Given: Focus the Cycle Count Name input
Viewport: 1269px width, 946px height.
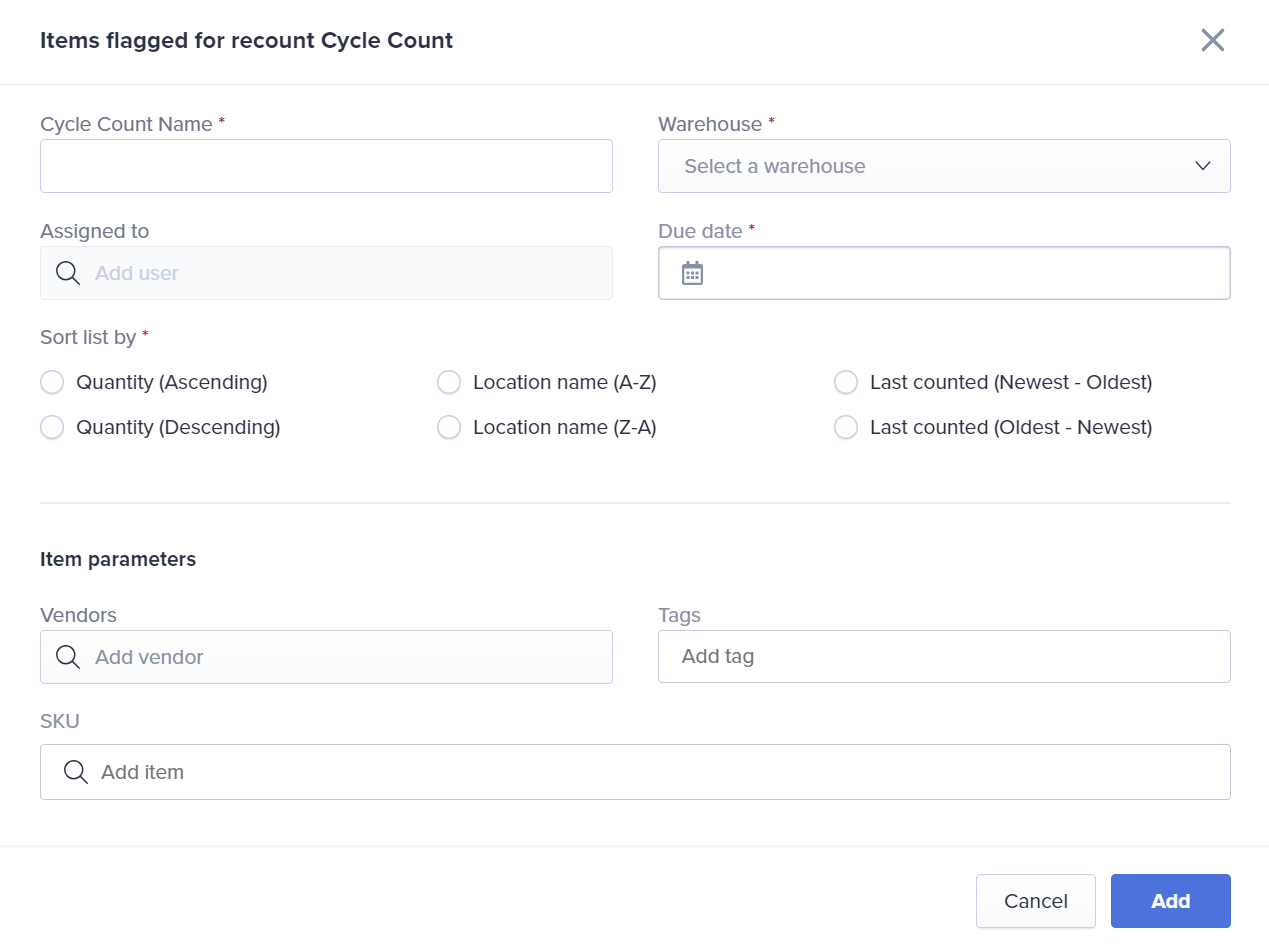Looking at the screenshot, I should point(326,166).
